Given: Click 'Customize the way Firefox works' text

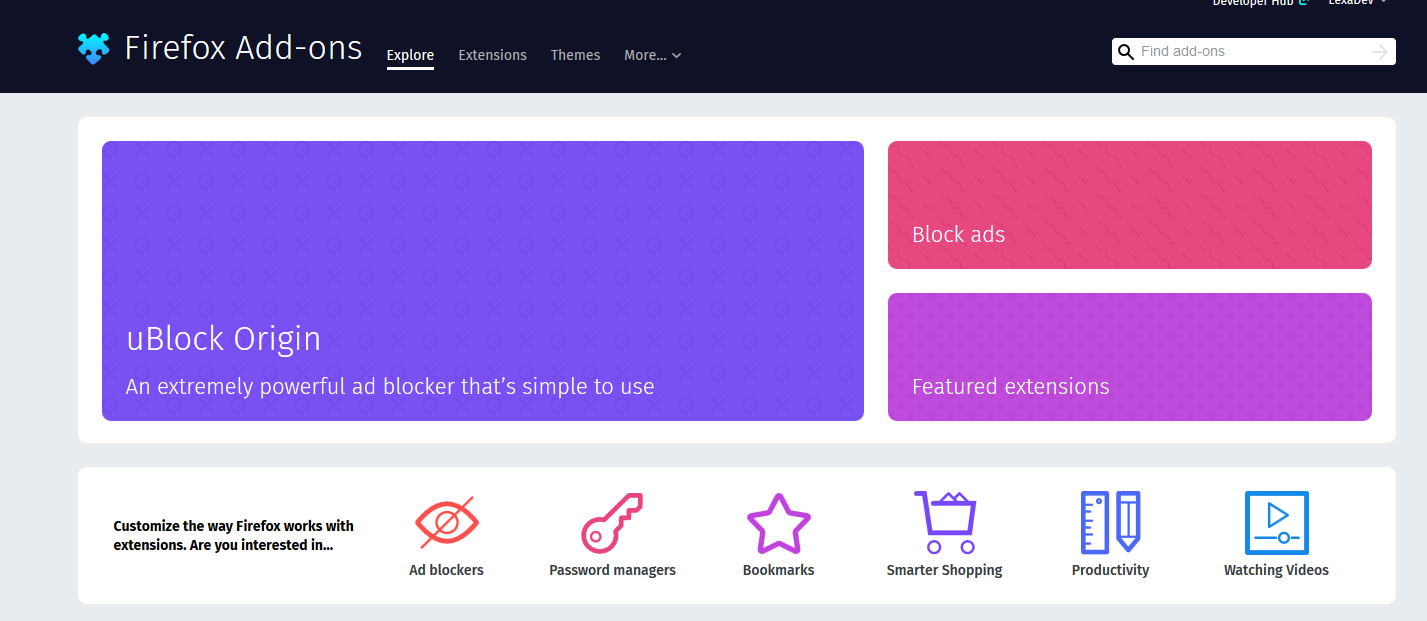Looking at the screenshot, I should tap(233, 535).
